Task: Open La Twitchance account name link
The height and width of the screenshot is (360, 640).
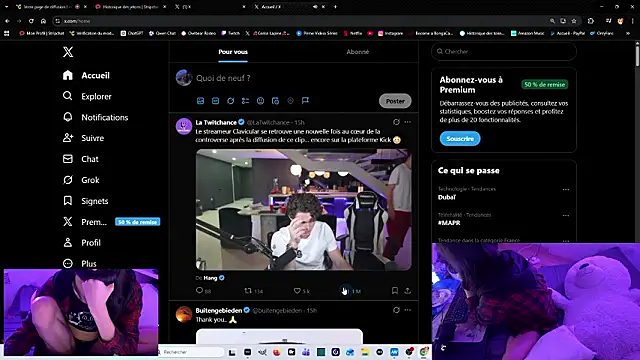Action: pyautogui.click(x=216, y=122)
